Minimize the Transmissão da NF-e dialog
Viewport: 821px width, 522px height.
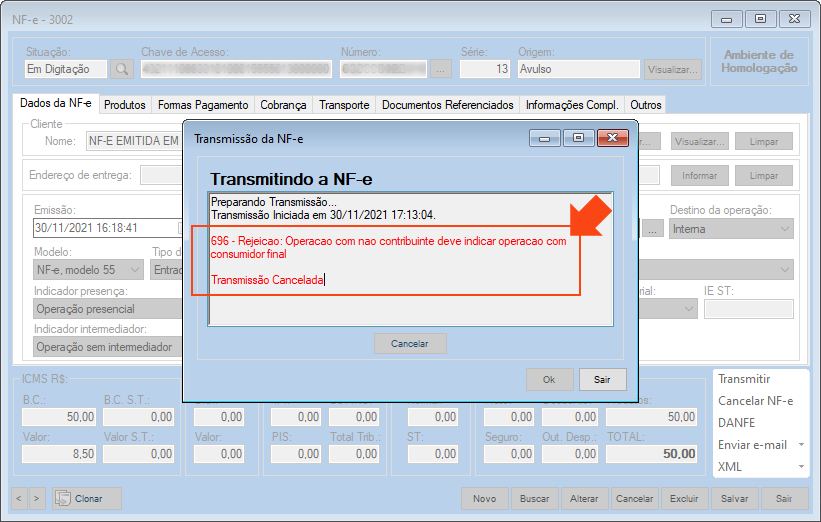tap(546, 139)
